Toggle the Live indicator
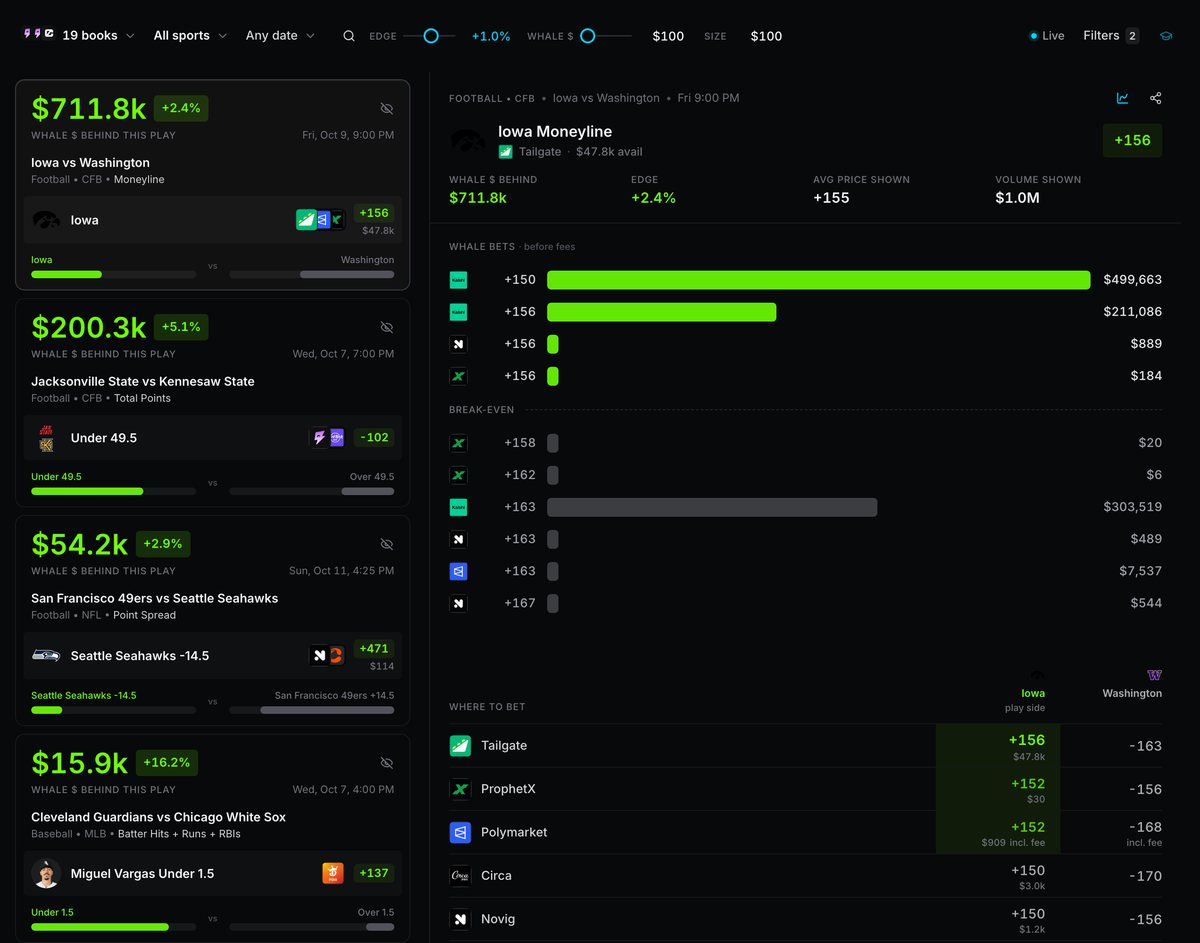1200x943 pixels. coord(1047,36)
